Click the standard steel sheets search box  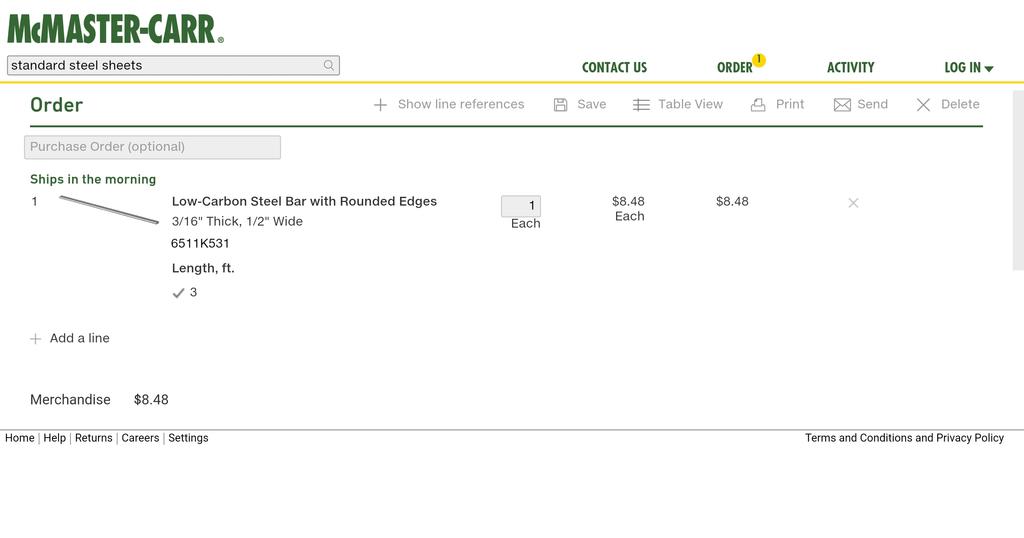tap(173, 65)
